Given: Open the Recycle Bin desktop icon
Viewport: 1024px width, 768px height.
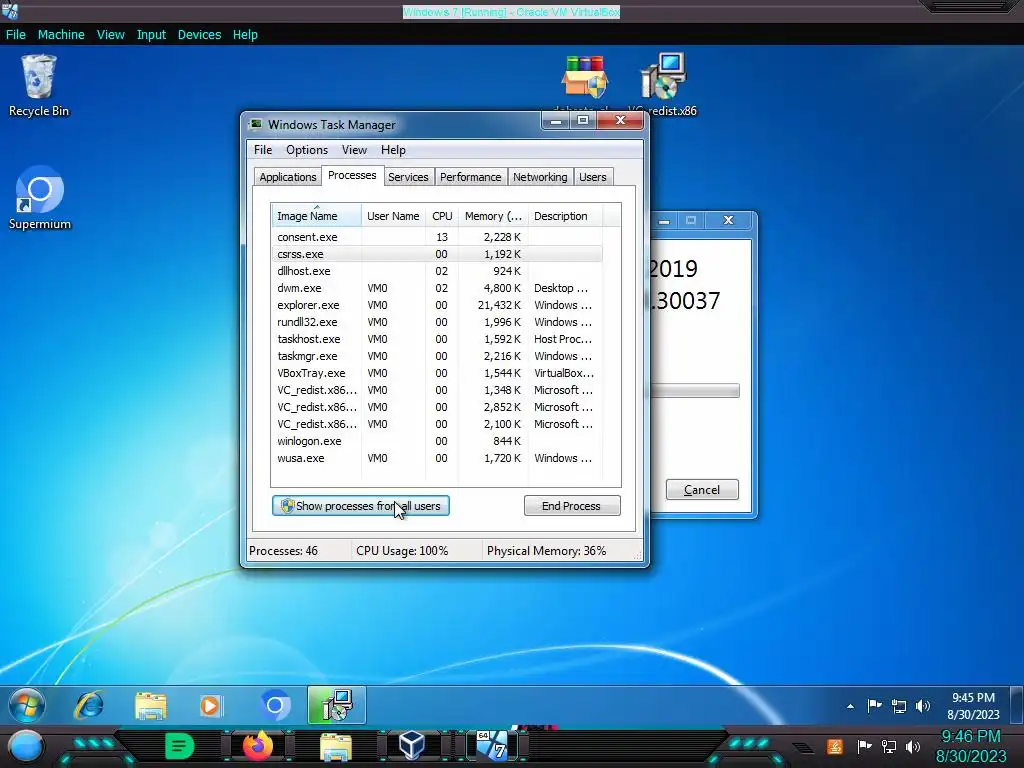Looking at the screenshot, I should click(x=39, y=86).
